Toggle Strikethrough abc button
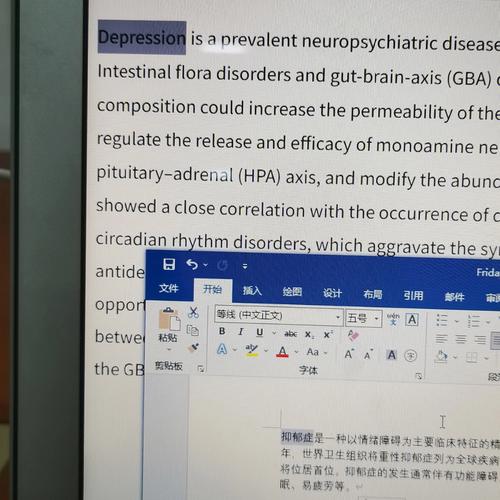Viewport: 500px width, 500px height. [290, 333]
